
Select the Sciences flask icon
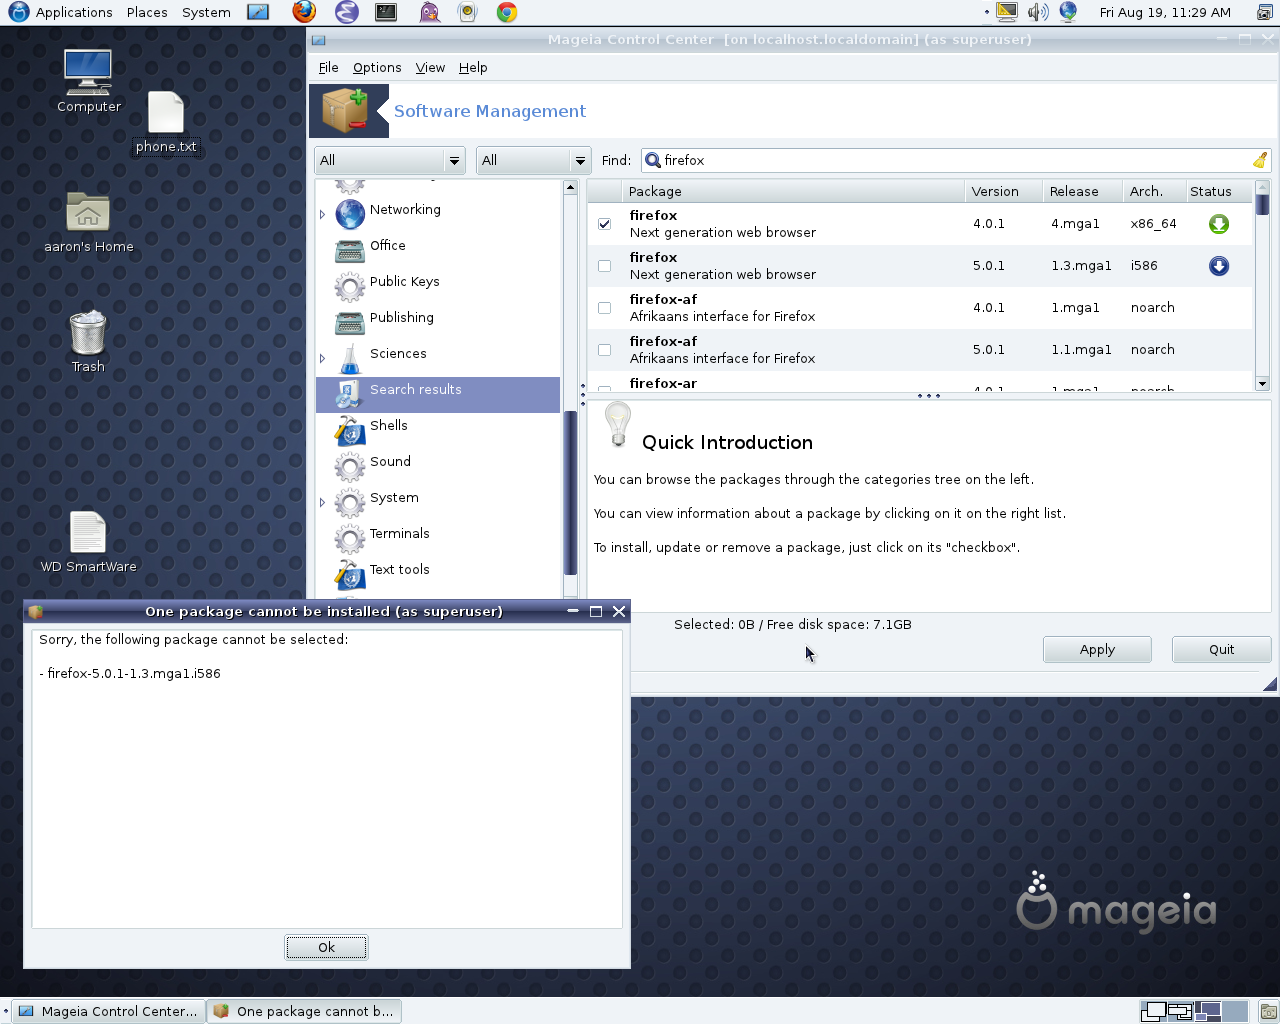(350, 357)
